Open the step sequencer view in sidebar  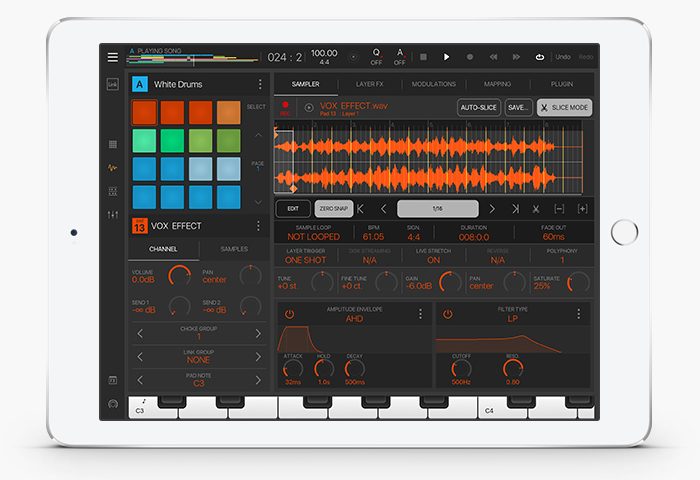113,192
